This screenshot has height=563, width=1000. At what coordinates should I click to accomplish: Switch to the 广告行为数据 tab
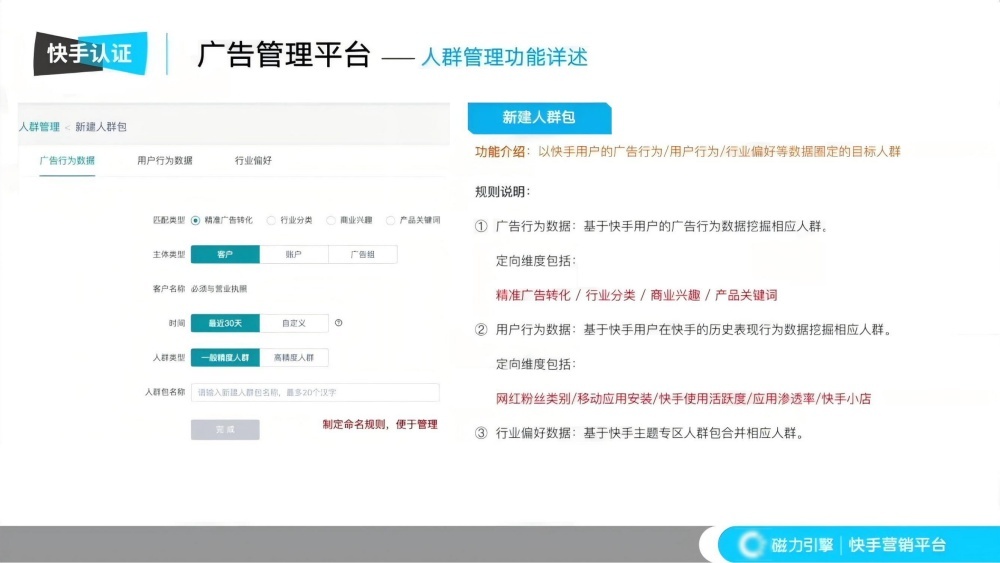(67, 160)
